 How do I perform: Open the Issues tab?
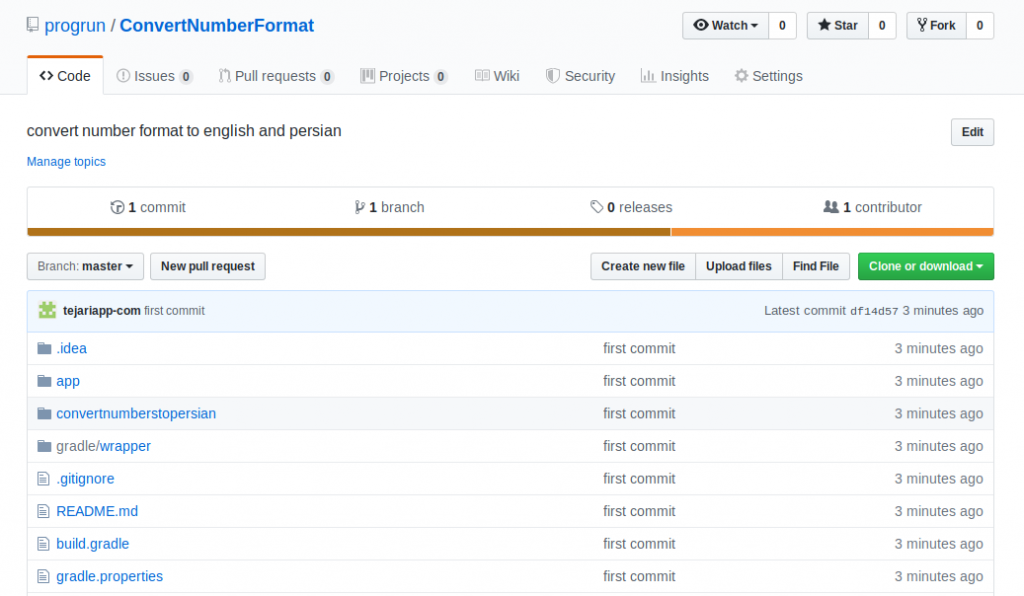coord(154,76)
